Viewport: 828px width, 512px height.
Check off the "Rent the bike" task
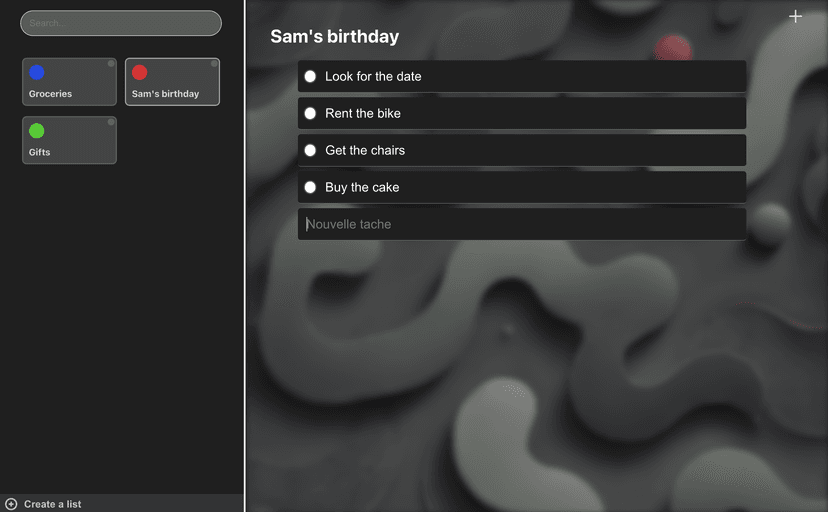tap(310, 113)
